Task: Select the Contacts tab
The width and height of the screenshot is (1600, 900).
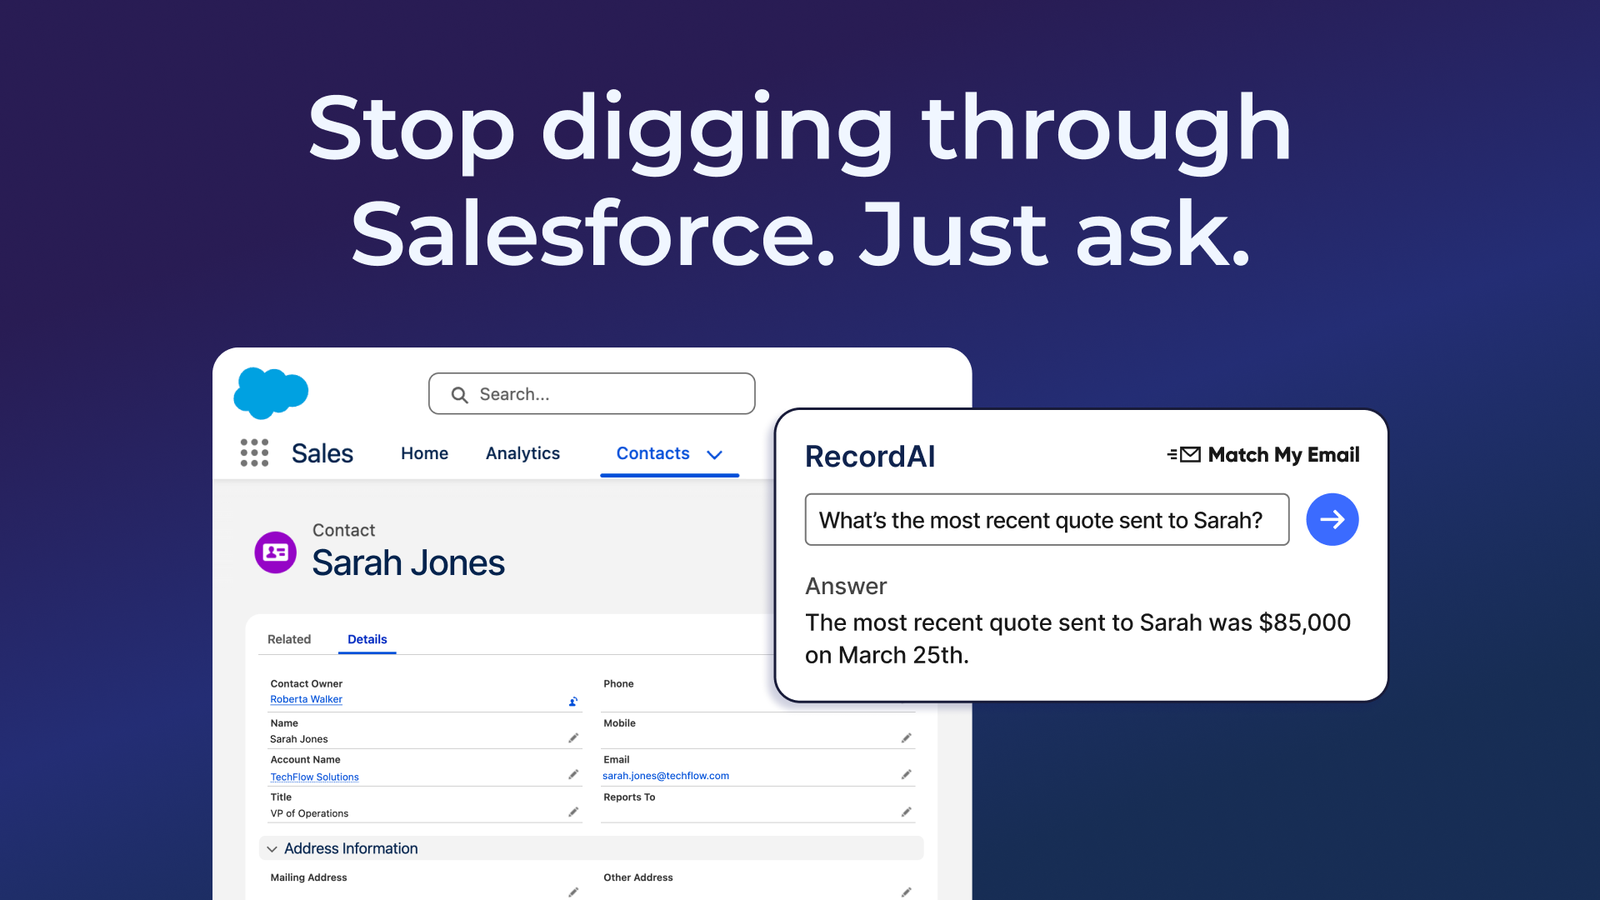Action: 653,453
